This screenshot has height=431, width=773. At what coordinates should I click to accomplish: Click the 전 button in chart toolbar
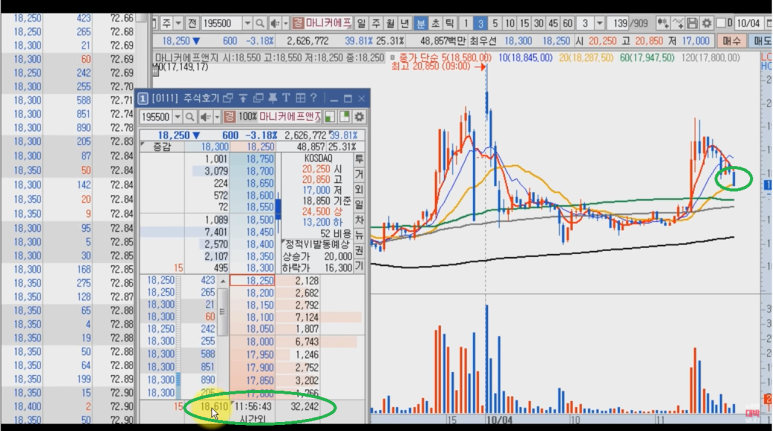[192, 23]
